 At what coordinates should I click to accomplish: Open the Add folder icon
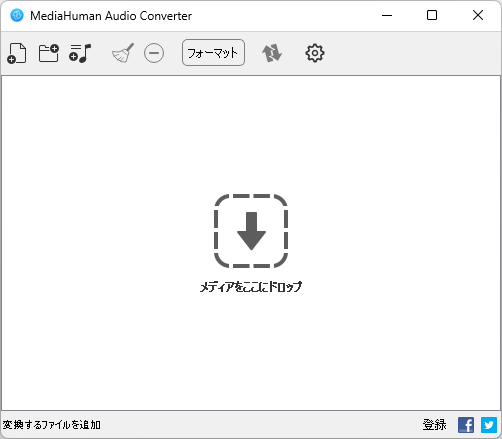click(49, 53)
